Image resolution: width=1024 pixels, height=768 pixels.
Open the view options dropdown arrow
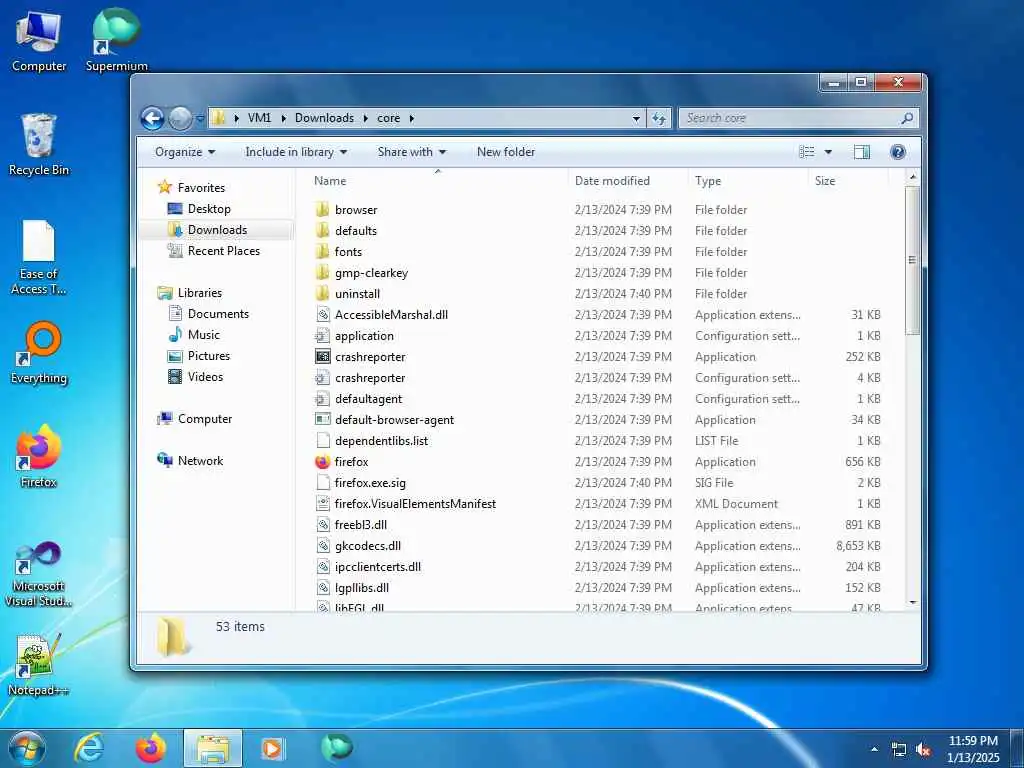click(x=828, y=152)
